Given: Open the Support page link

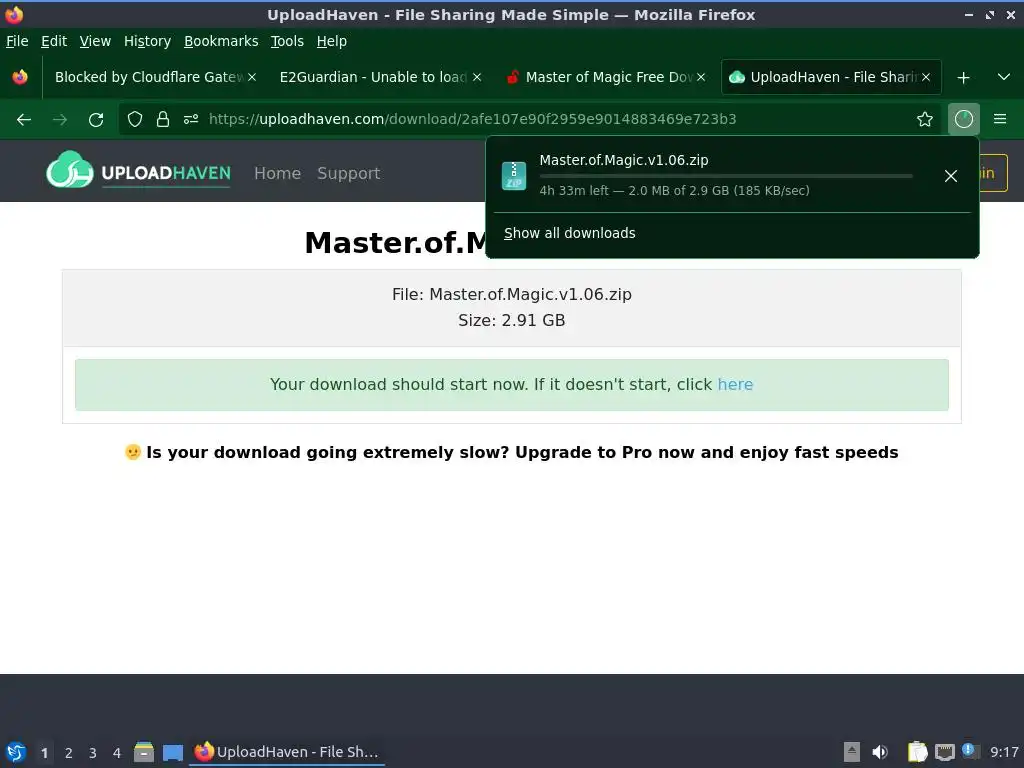Looking at the screenshot, I should (348, 174).
